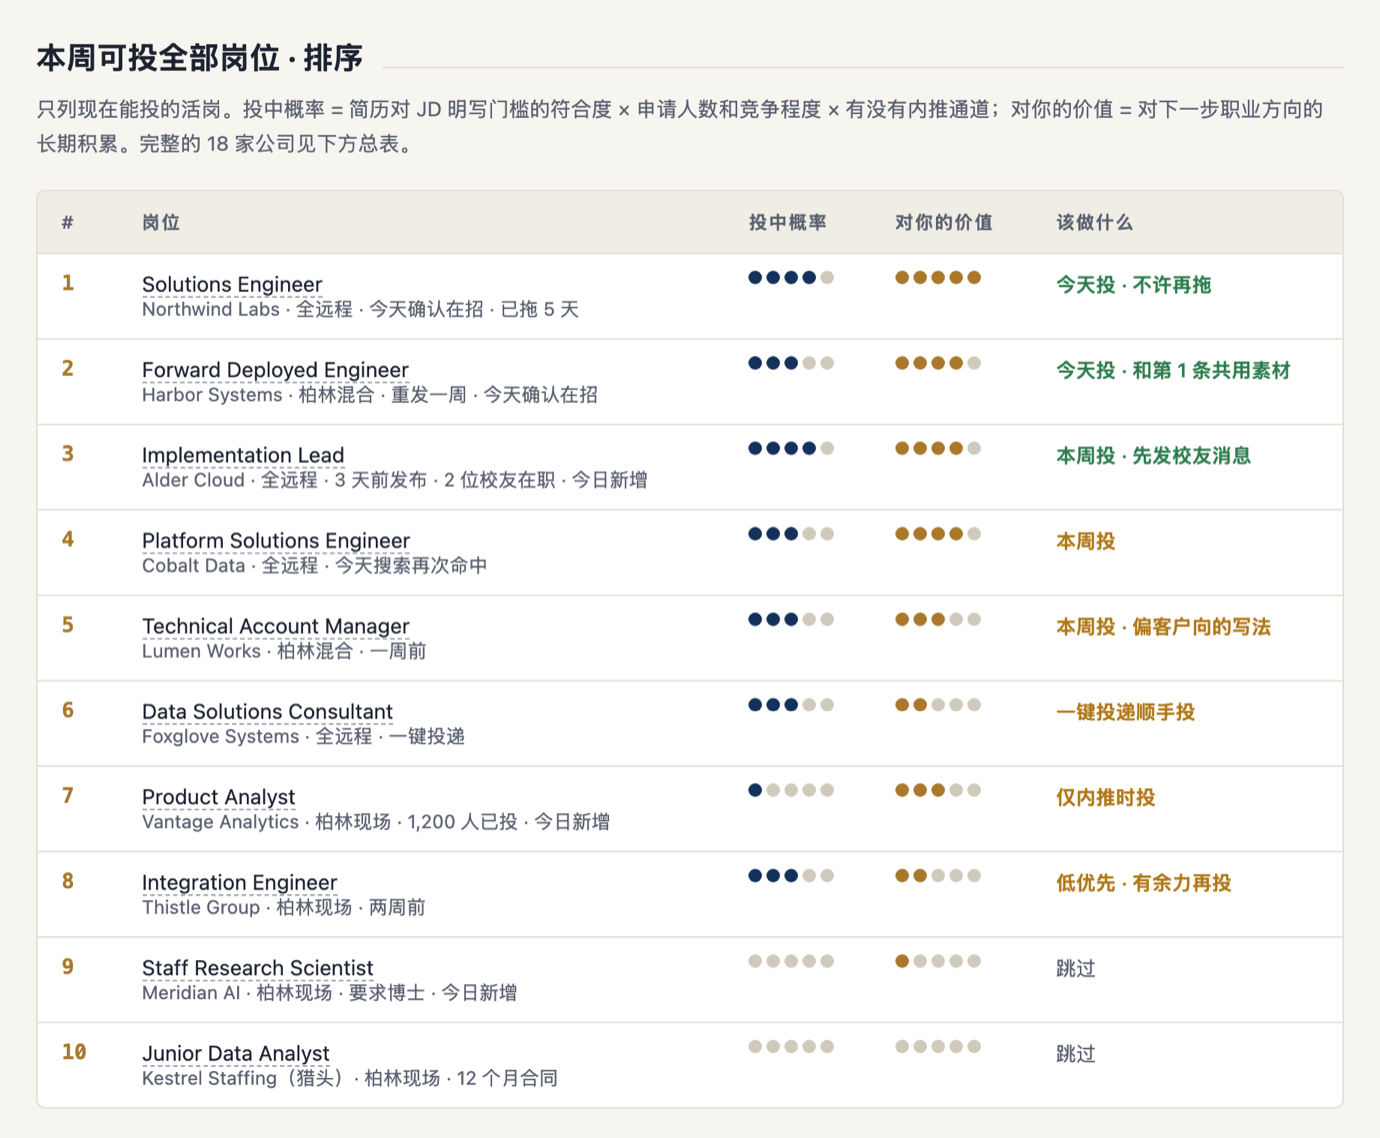1380x1138 pixels.
Task: Click "跳过" in the Junior Data Analyst row
Action: [1076, 1054]
